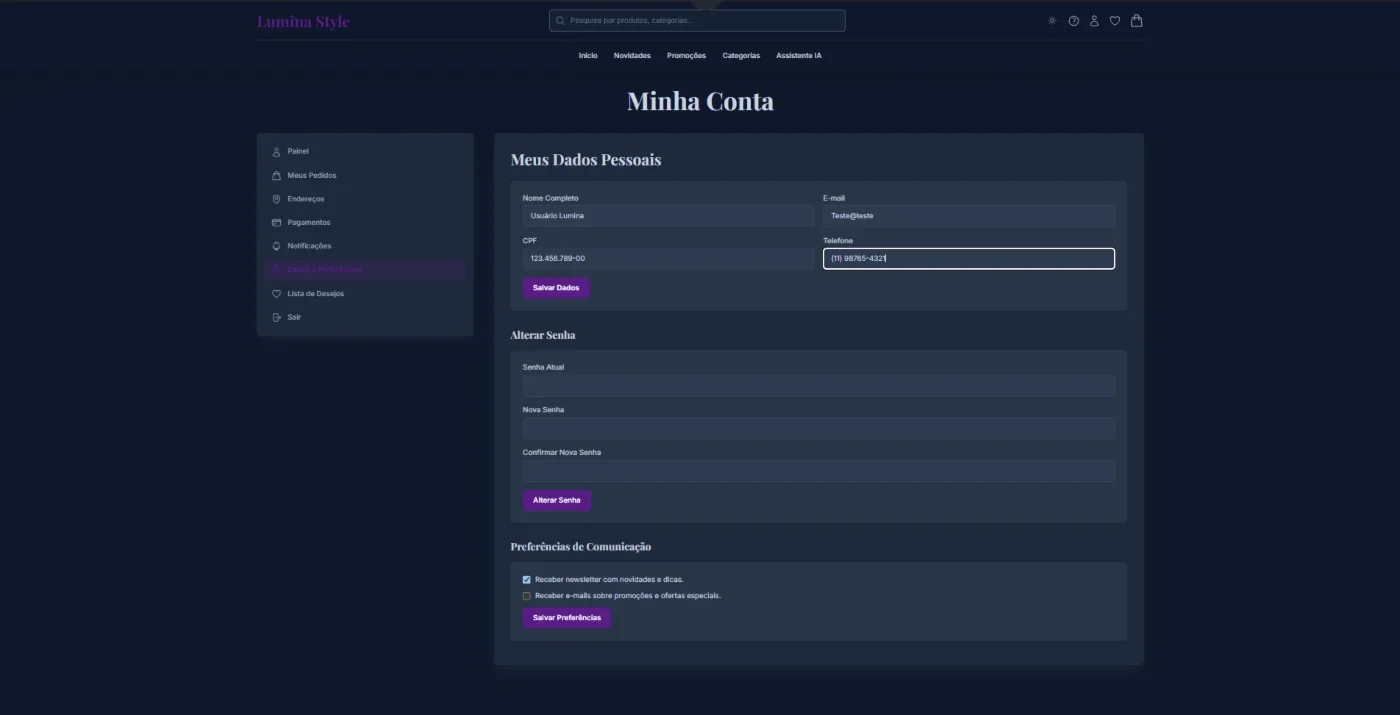Screen dimensions: 1400x715
Task: Go to the Promoções menu item
Action: click(686, 56)
